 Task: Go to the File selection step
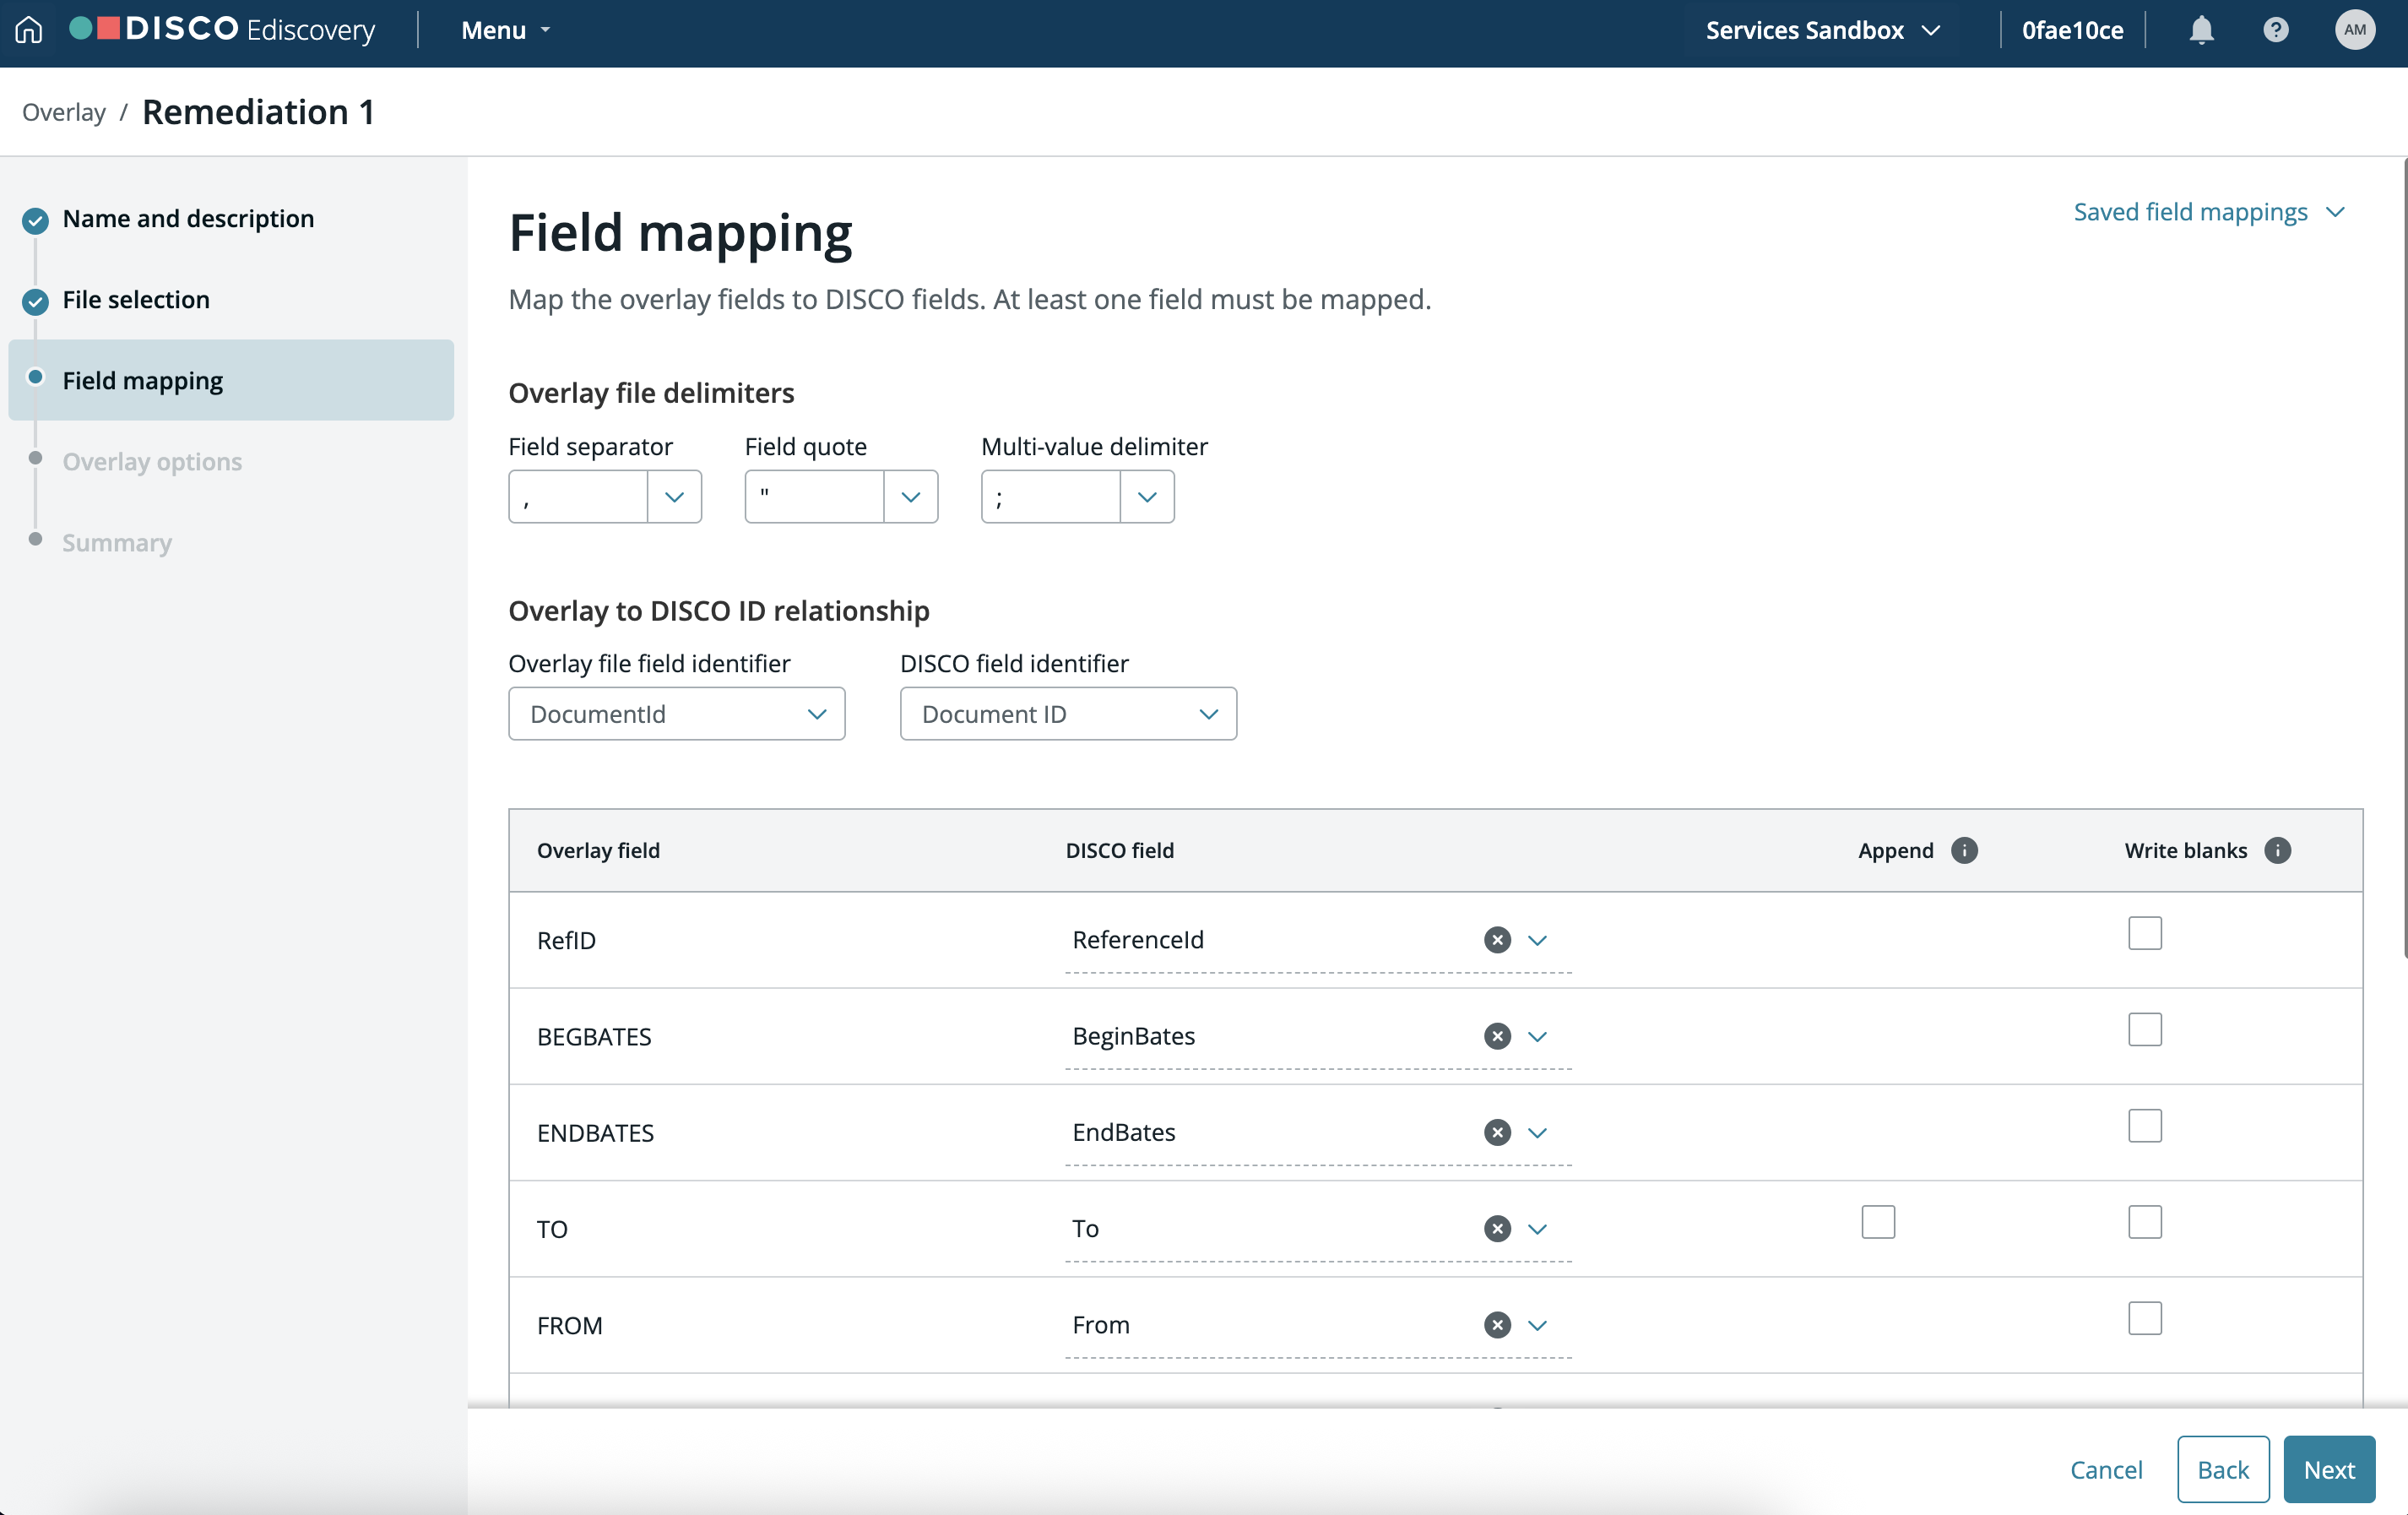136,300
